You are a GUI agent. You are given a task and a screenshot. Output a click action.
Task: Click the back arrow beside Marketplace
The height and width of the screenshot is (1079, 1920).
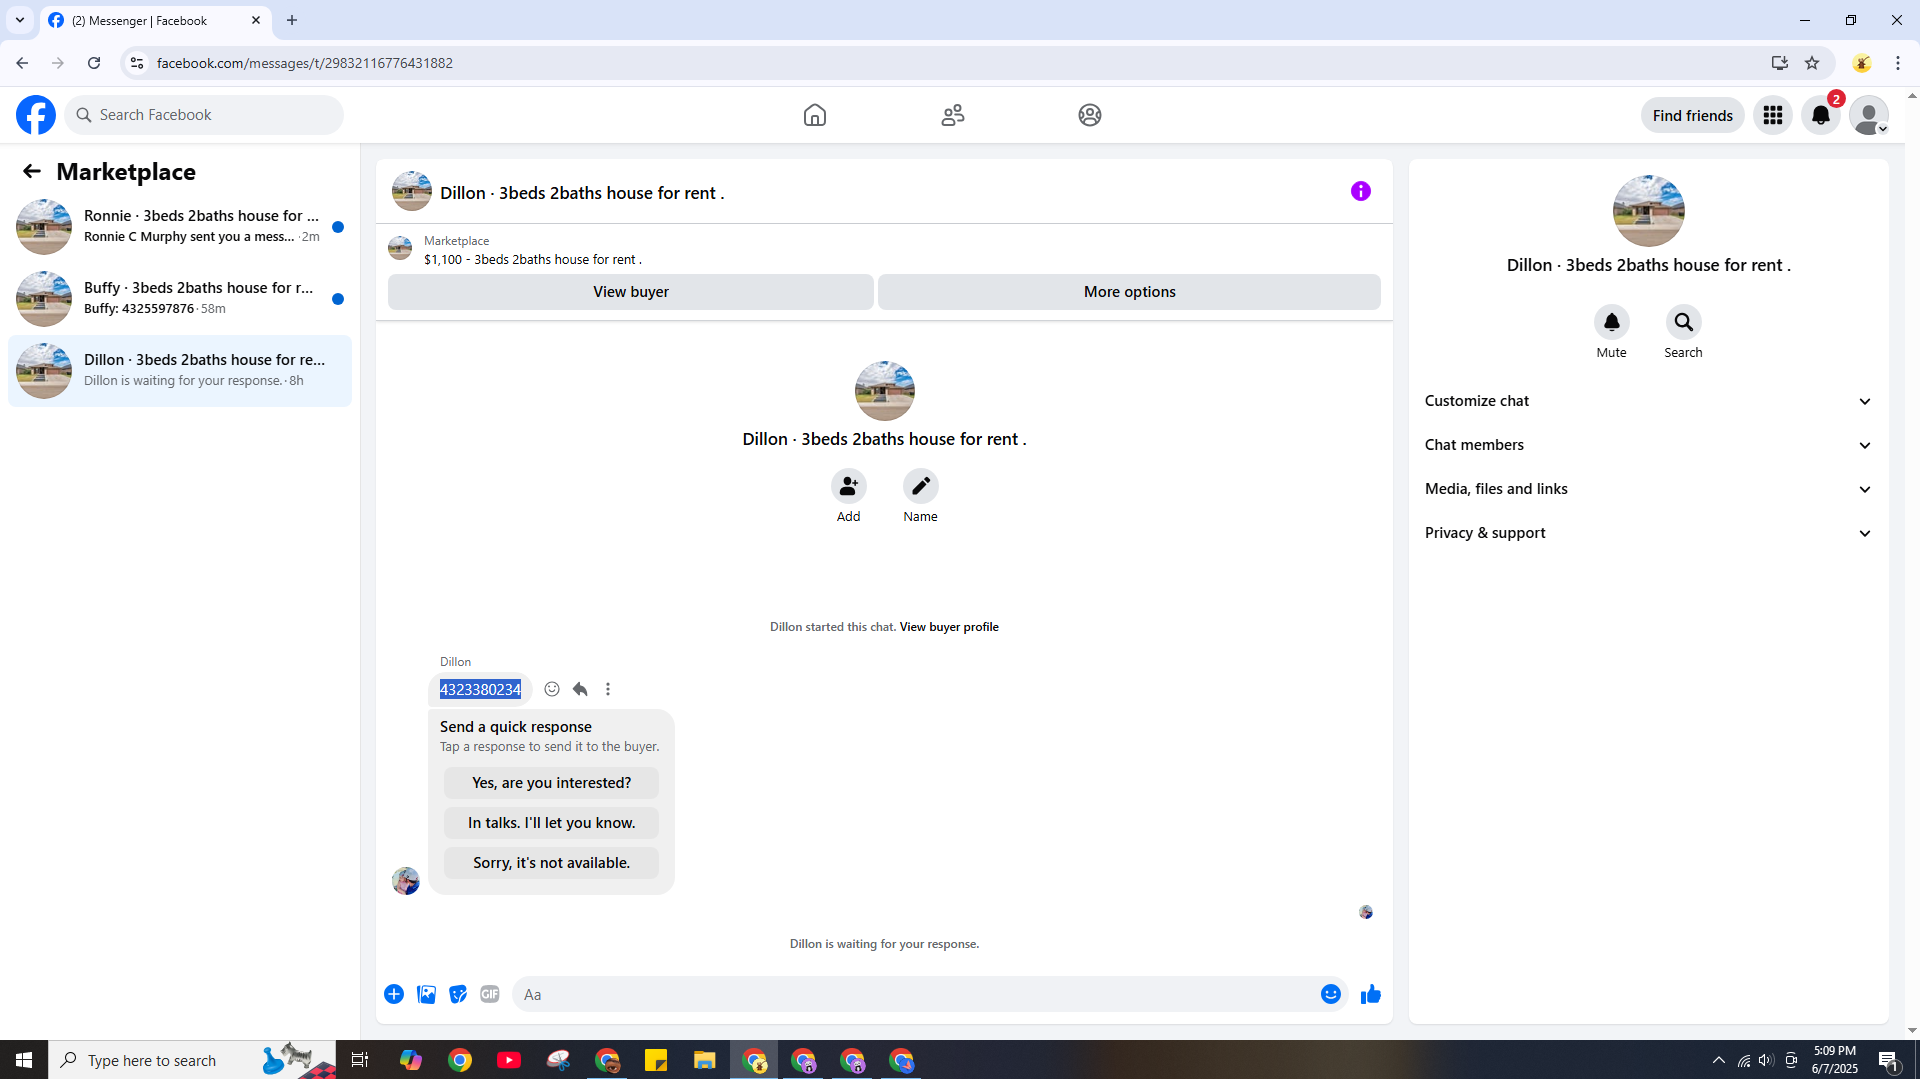click(x=32, y=171)
